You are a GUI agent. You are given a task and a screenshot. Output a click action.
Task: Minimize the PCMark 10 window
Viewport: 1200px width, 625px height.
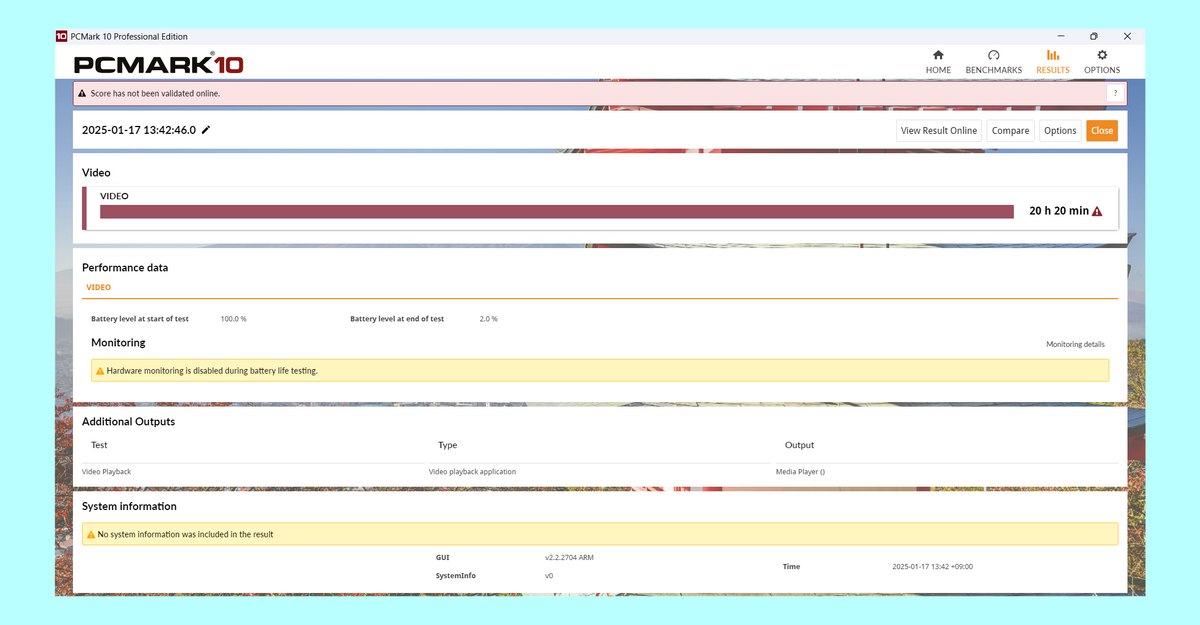pos(1060,37)
